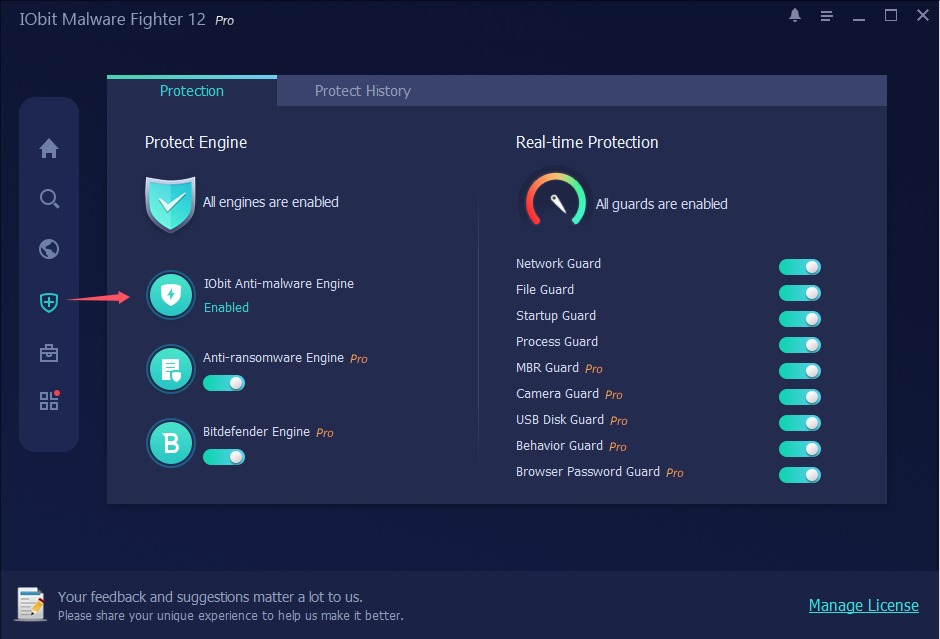Switch off USB Disk Guard
This screenshot has height=639, width=940.
800,423
